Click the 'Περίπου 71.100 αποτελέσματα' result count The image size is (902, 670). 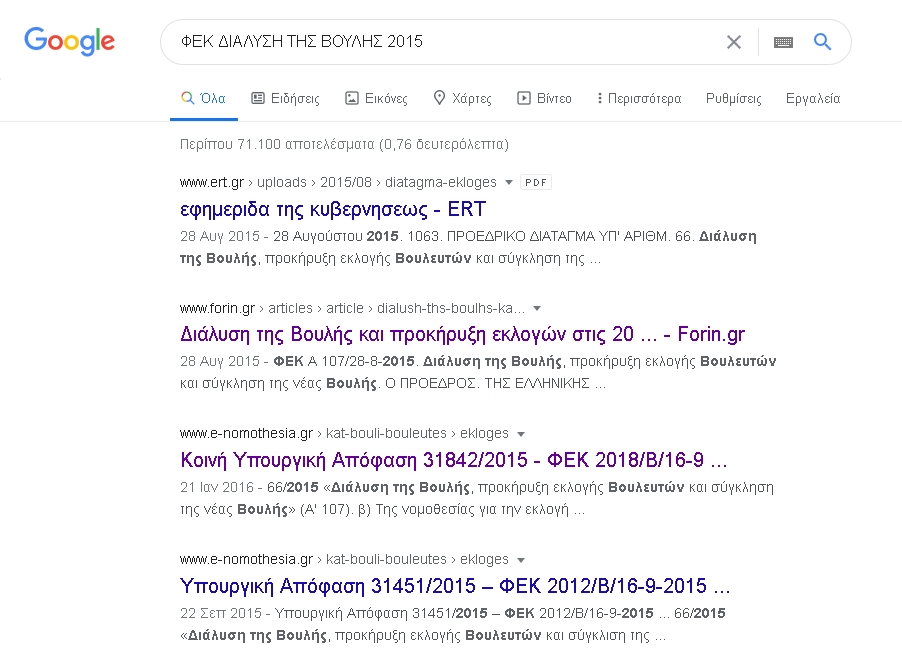click(x=344, y=144)
